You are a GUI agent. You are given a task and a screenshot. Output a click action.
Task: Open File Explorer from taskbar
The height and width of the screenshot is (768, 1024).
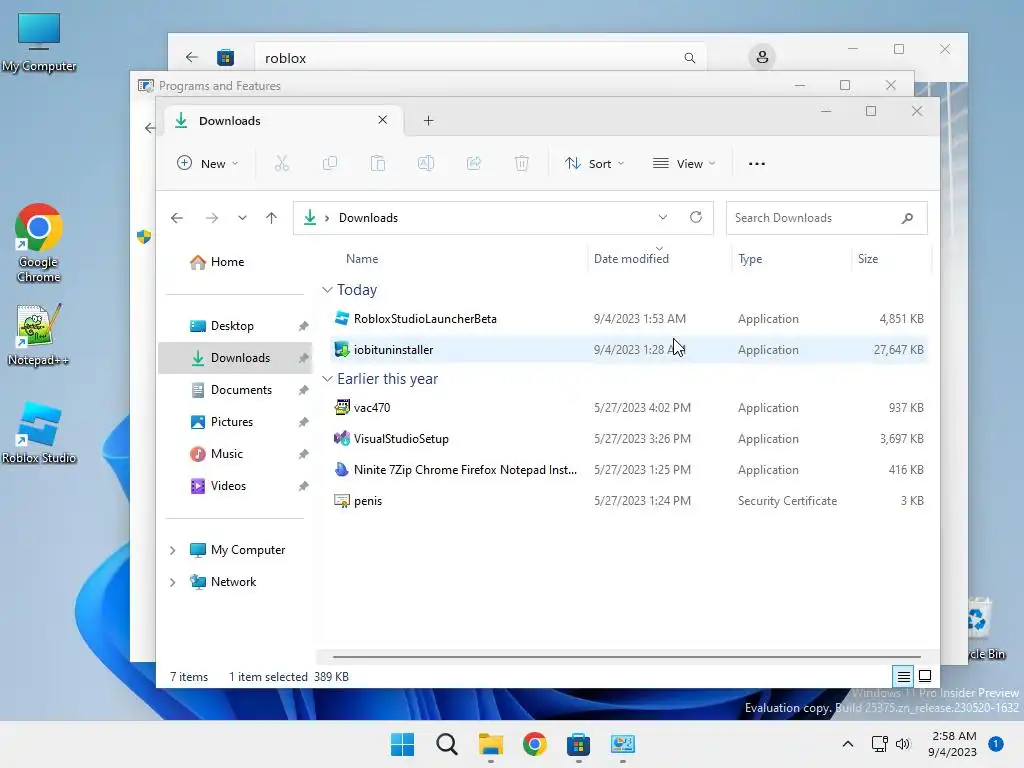click(490, 744)
